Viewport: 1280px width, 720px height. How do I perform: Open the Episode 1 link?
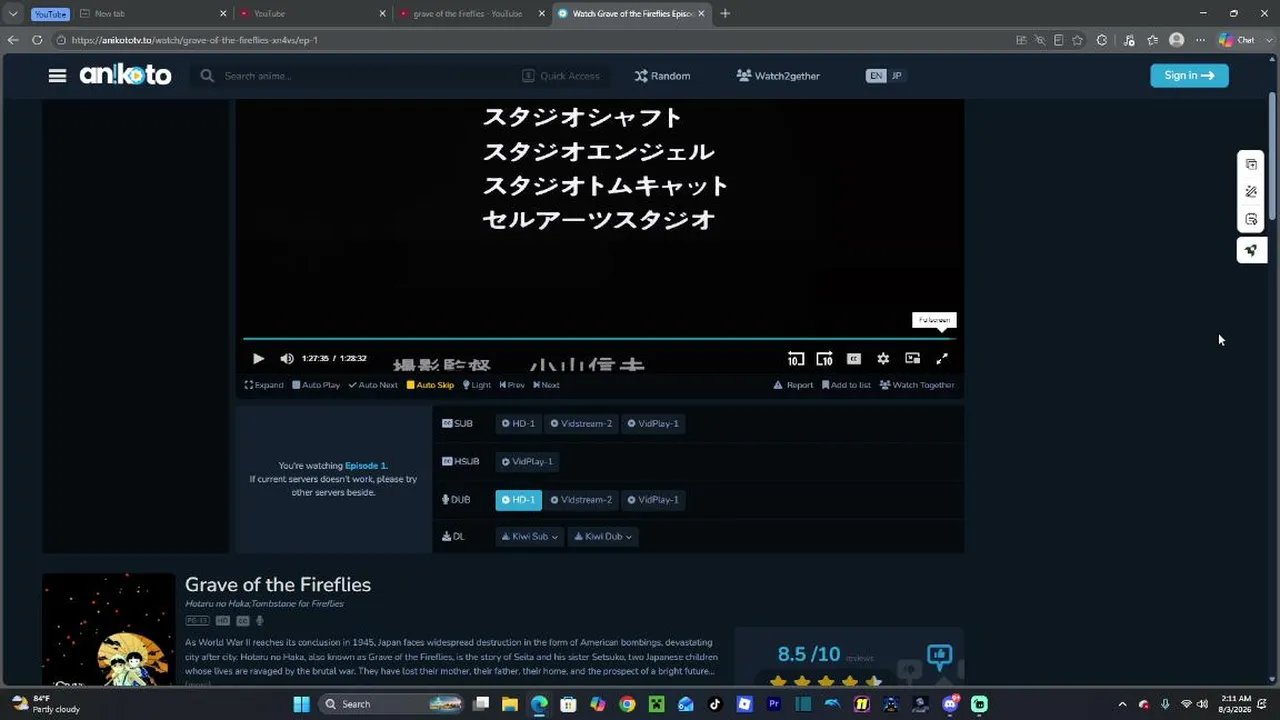tap(366, 466)
